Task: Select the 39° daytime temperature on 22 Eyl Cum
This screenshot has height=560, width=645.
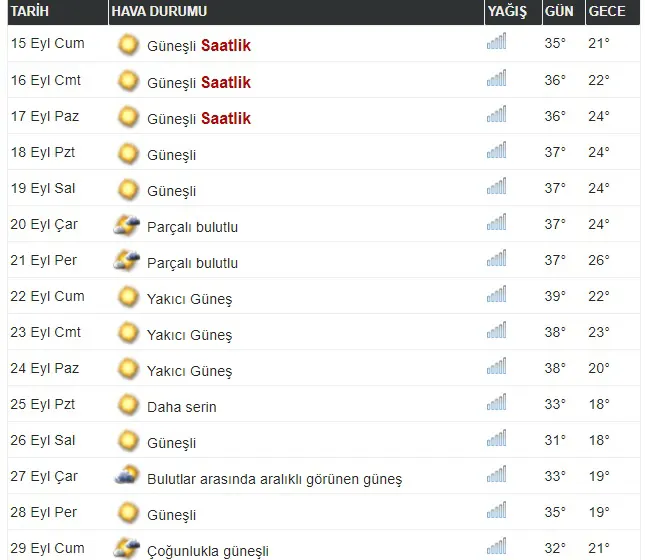Action: point(555,297)
